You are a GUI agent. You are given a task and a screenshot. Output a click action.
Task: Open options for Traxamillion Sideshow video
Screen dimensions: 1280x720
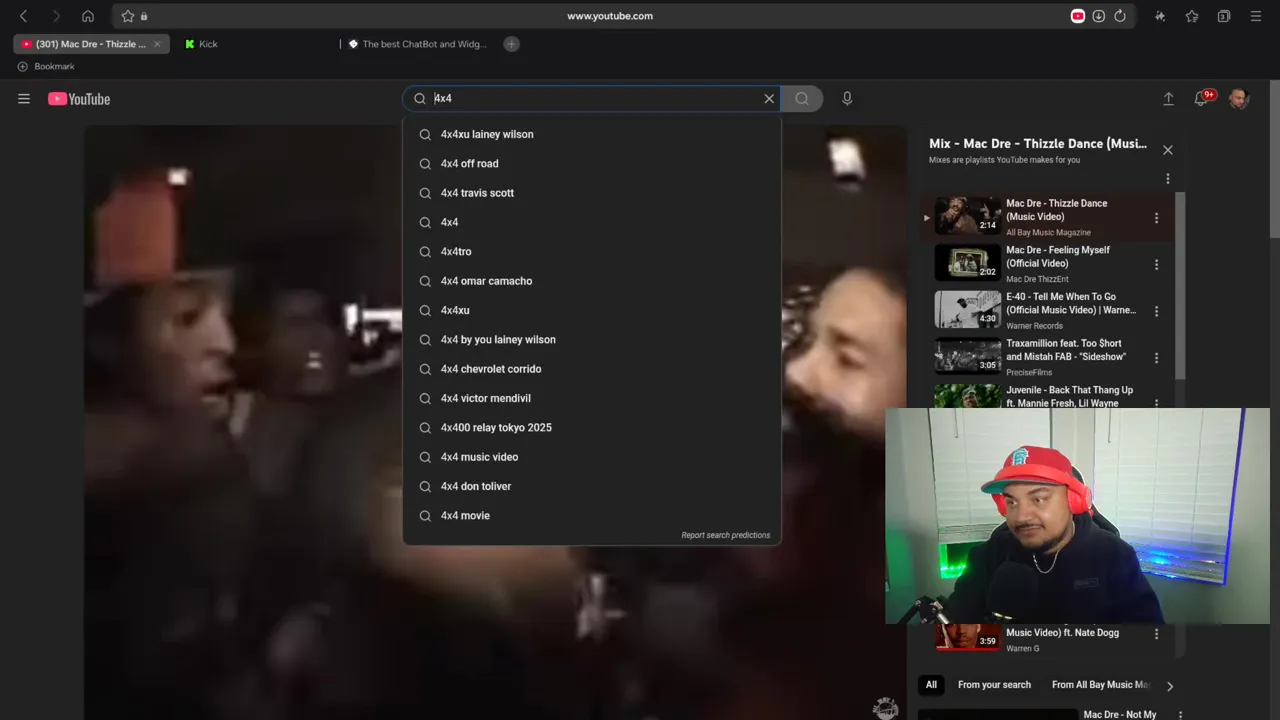[1157, 358]
